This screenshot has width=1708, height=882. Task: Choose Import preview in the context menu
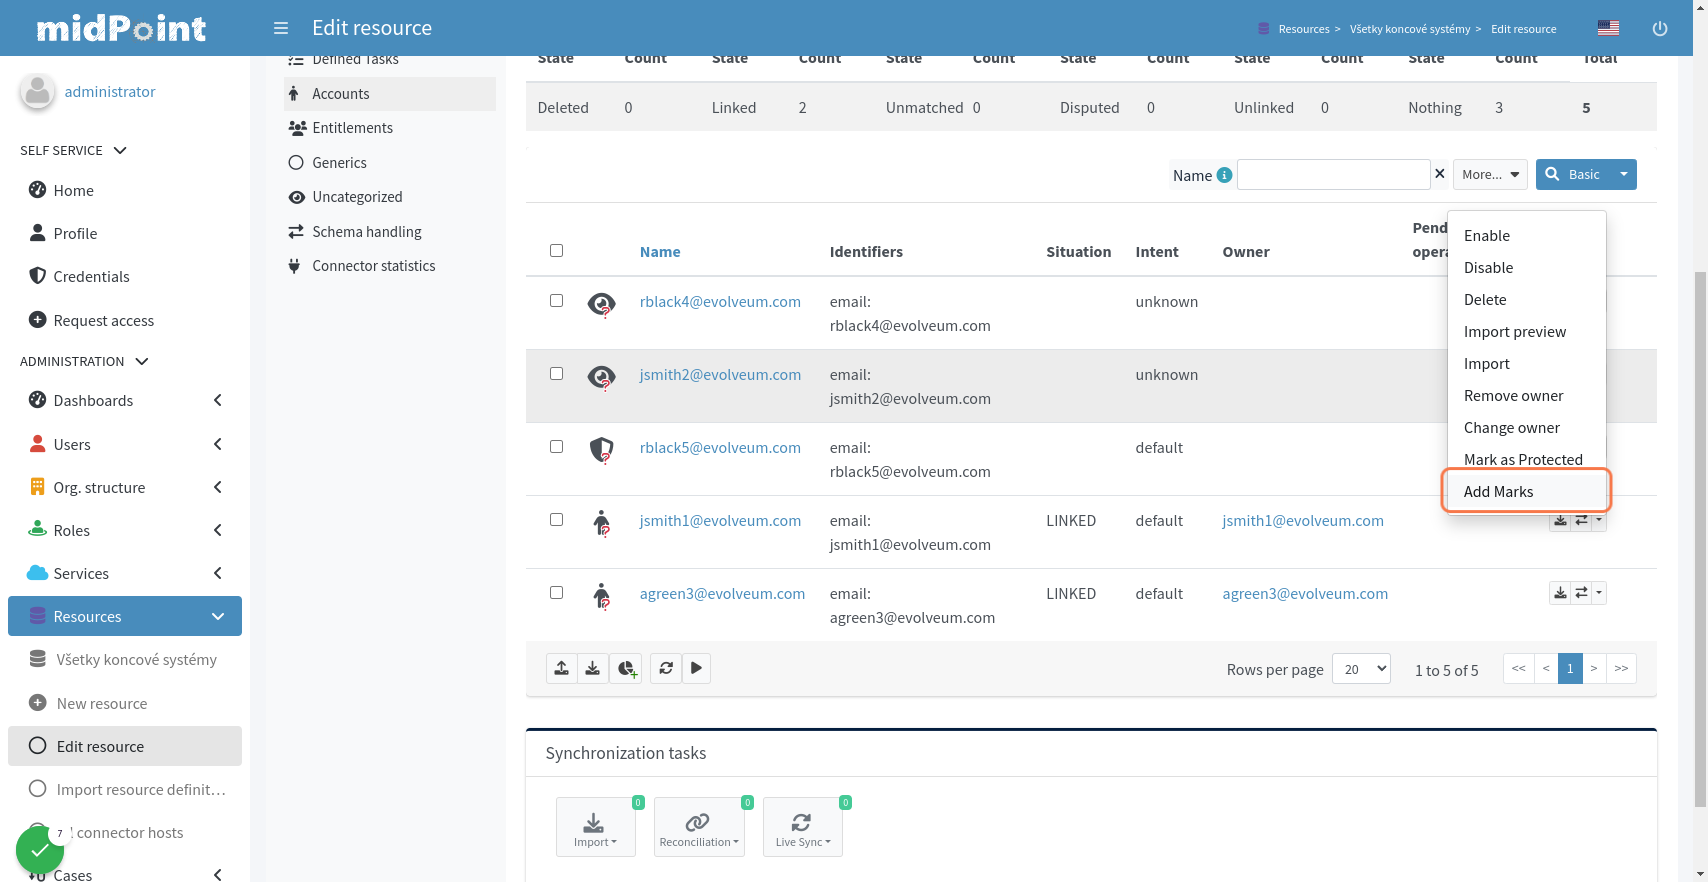1514,332
